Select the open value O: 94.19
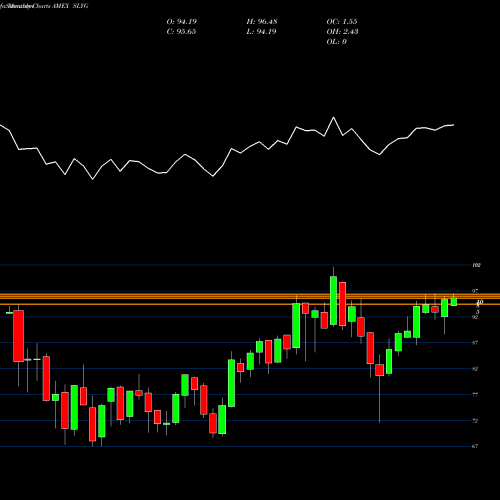The width and height of the screenshot is (500, 500). [x=182, y=22]
